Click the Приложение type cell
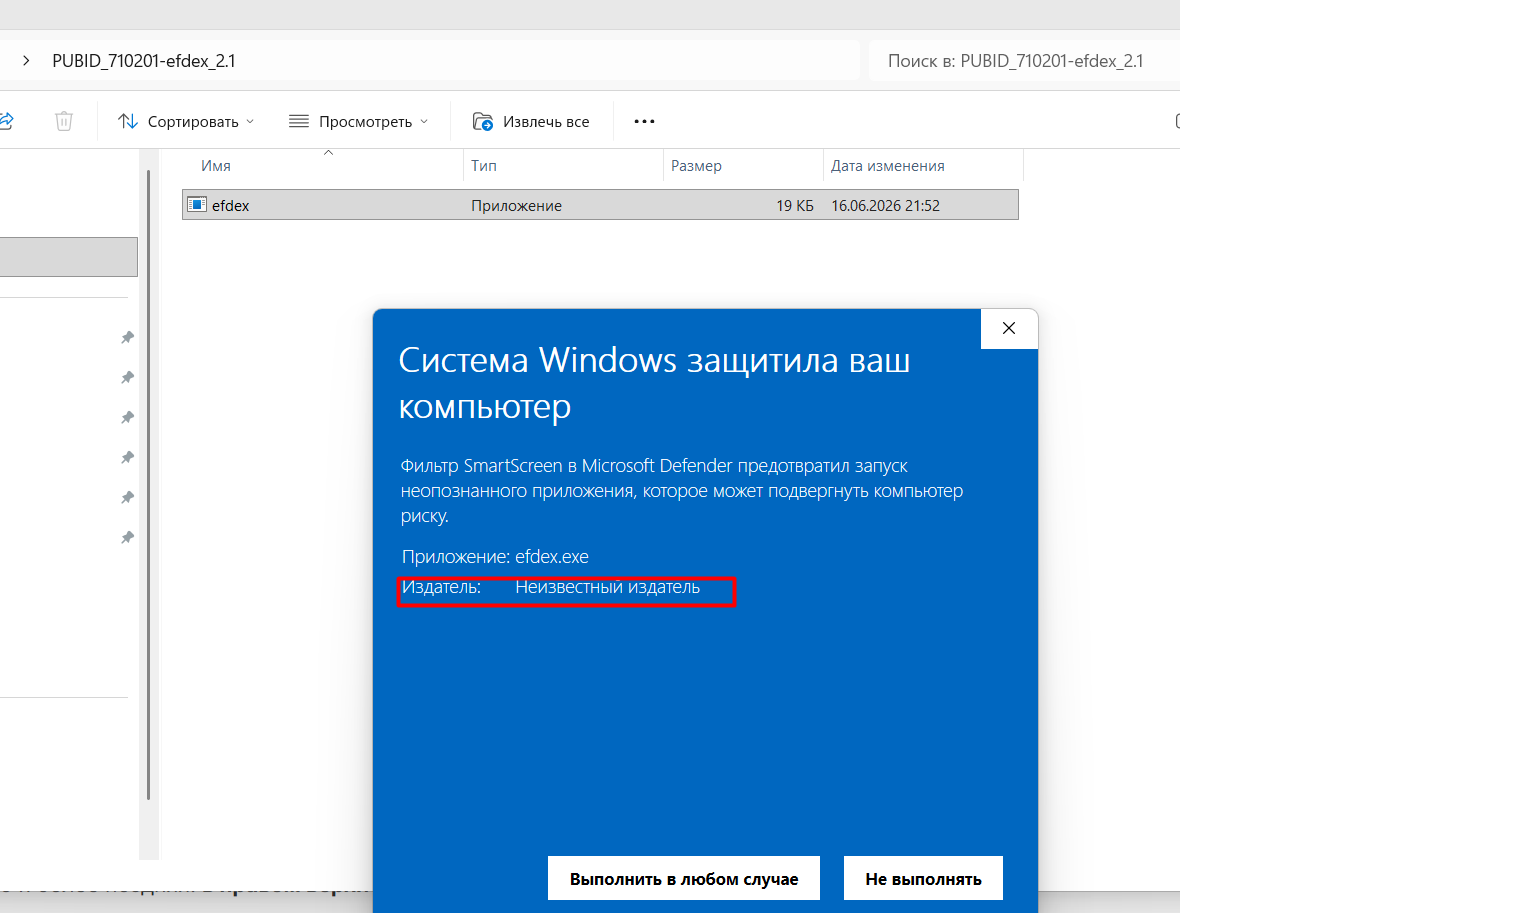Image resolution: width=1536 pixels, height=913 pixels. (517, 206)
